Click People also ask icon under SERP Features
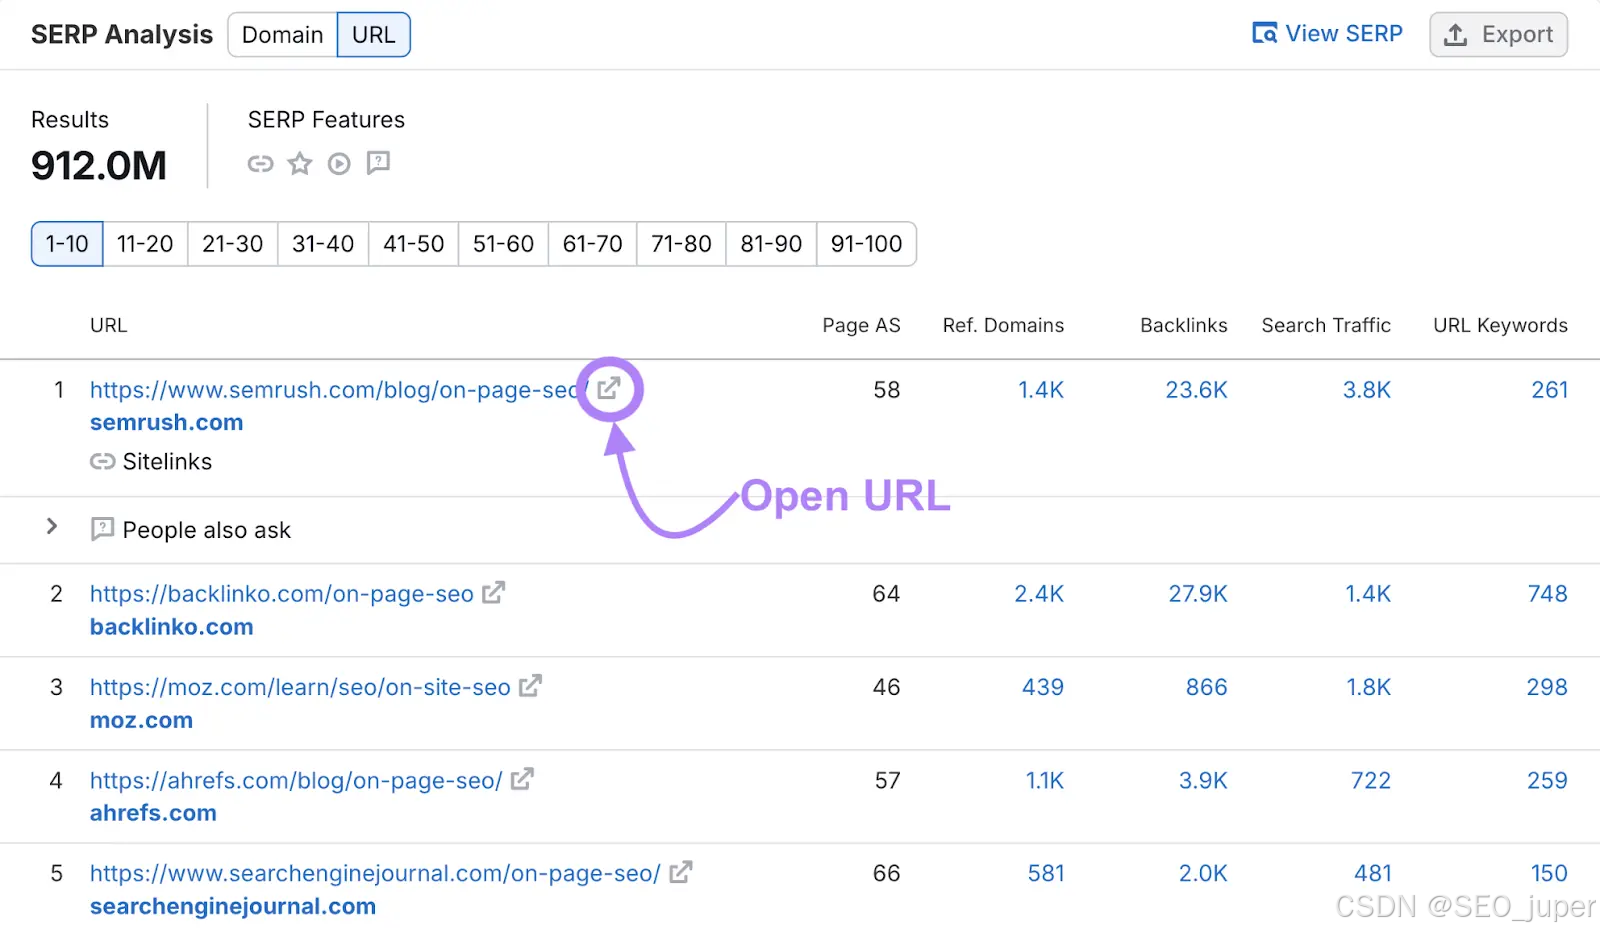Image resolution: width=1600 pixels, height=934 pixels. pyautogui.click(x=378, y=163)
